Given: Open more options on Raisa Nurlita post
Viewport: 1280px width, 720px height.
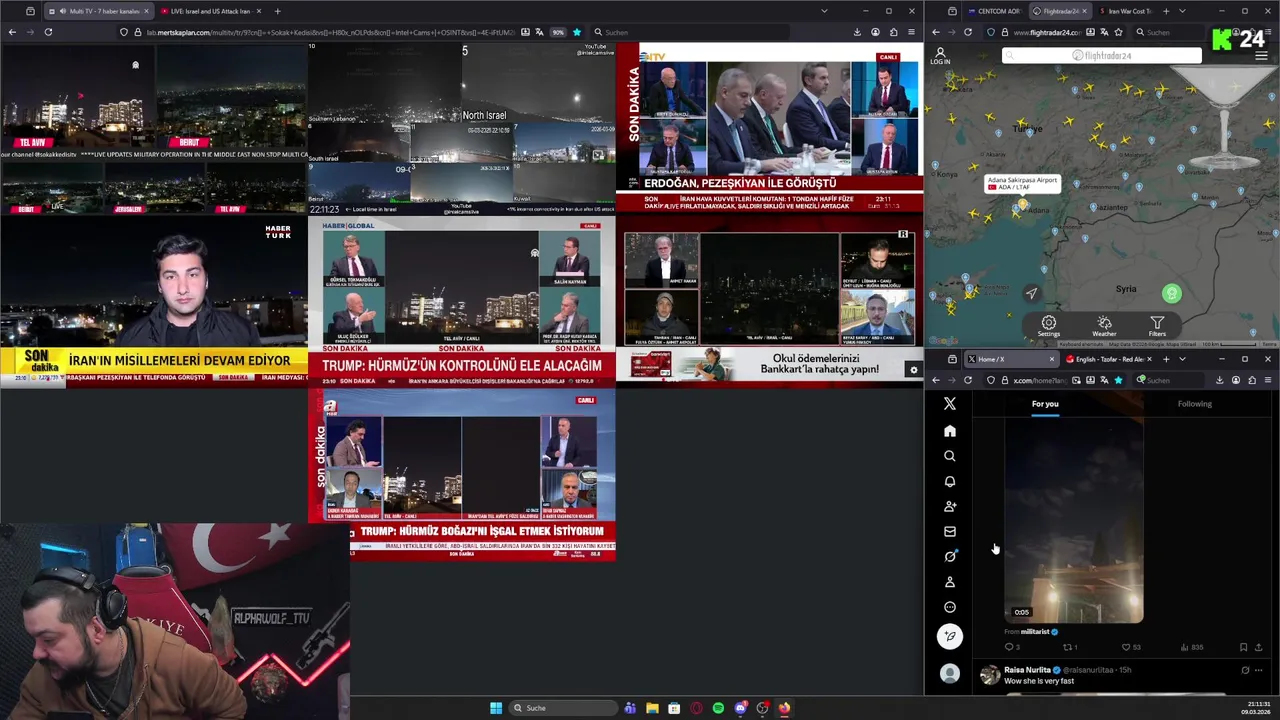Looking at the screenshot, I should [1258, 670].
